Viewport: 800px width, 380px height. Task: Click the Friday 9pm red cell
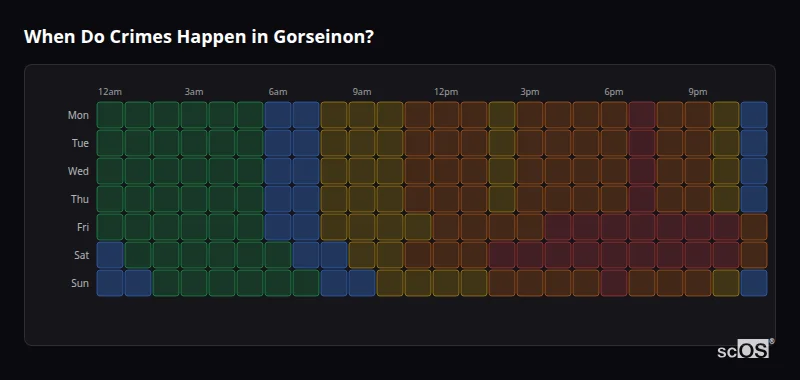point(697,227)
